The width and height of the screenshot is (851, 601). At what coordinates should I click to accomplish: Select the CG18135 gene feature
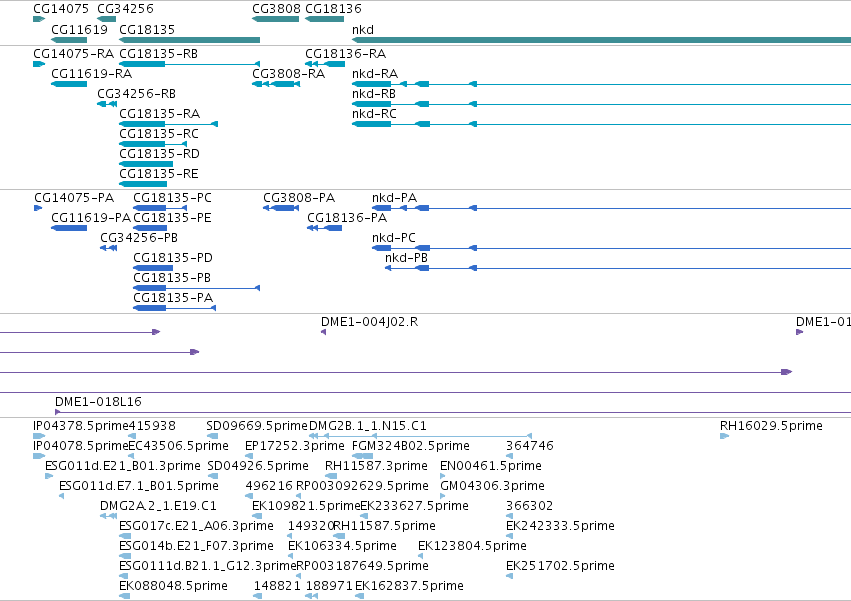(x=189, y=40)
